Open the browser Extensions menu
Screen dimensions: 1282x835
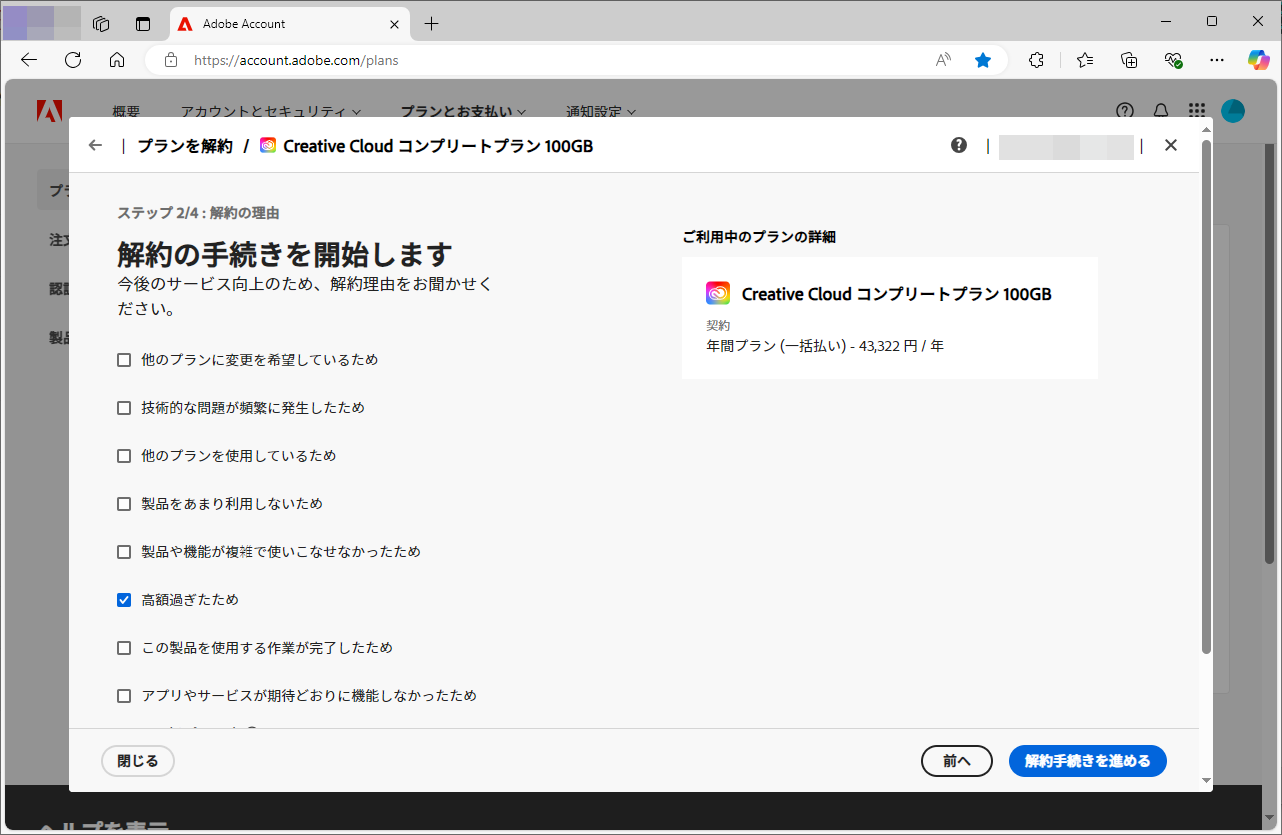1037,60
